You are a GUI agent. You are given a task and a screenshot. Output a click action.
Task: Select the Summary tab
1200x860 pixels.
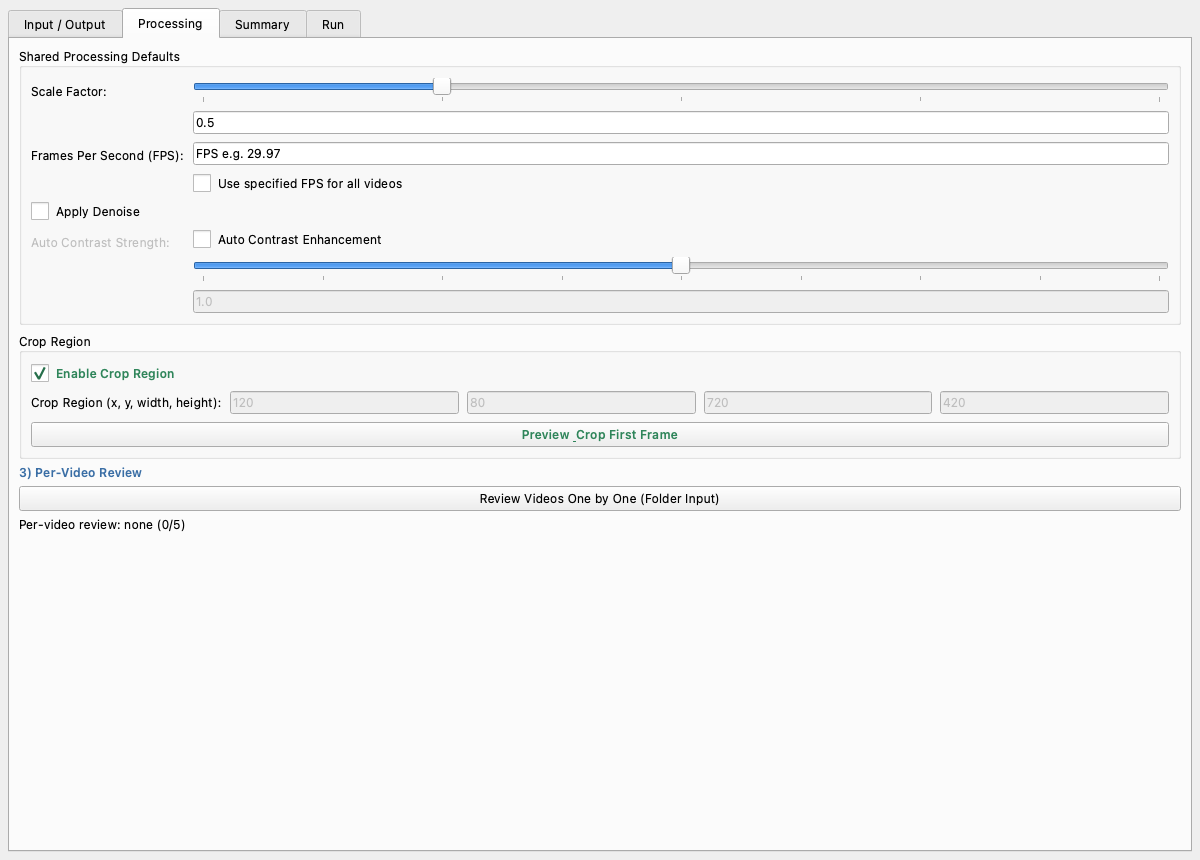tap(262, 24)
